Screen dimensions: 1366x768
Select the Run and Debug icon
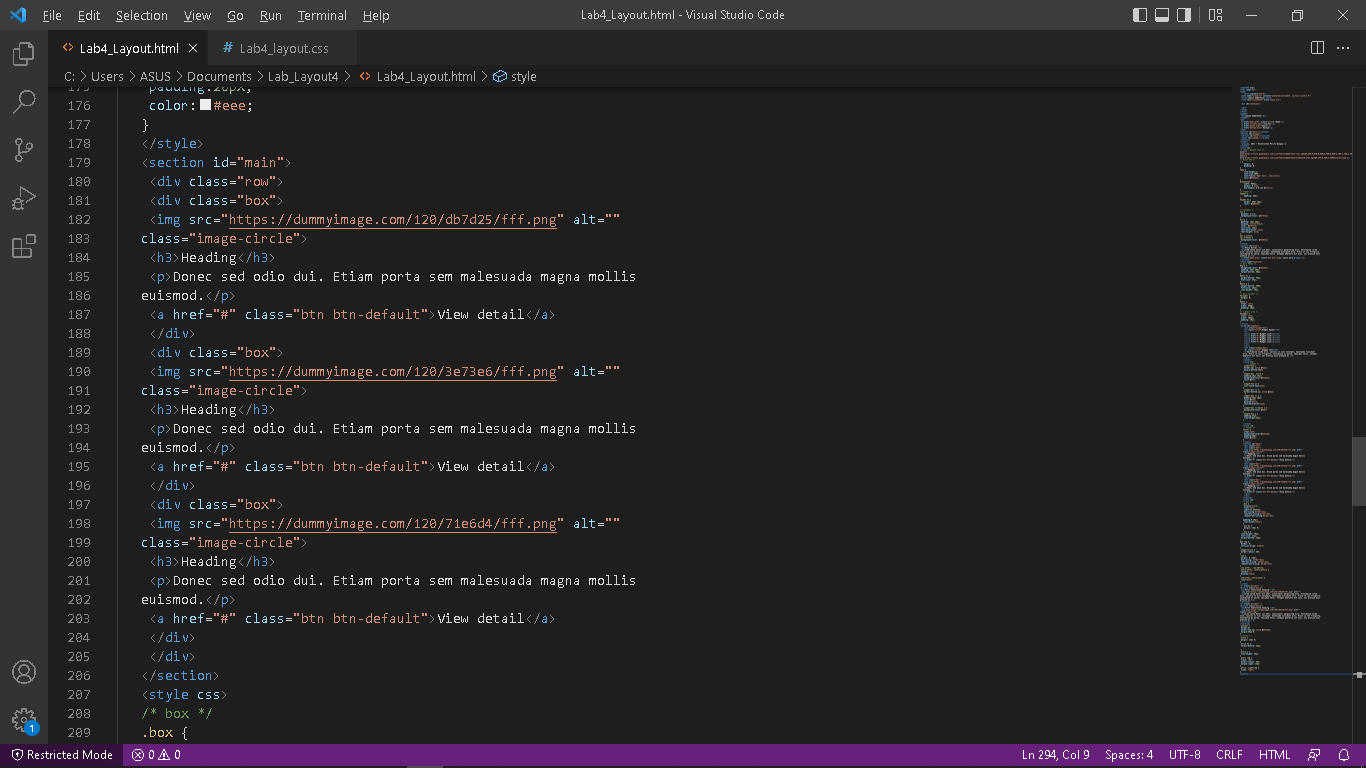click(x=24, y=198)
